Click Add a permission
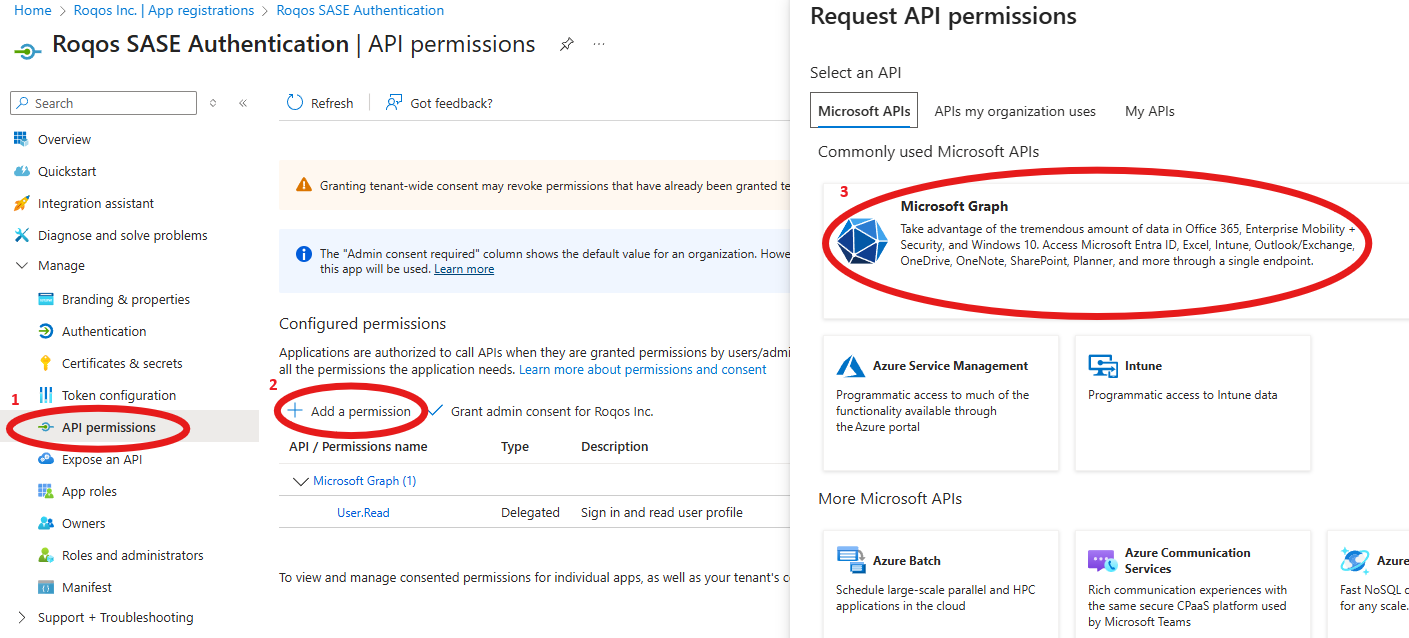Screen dimensions: 1409x638 tap(349, 411)
